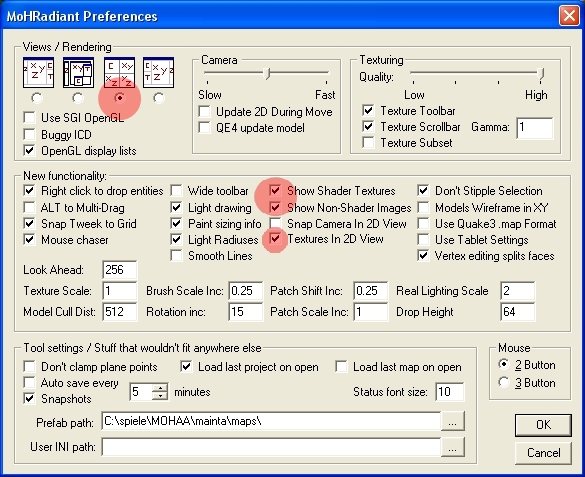The image size is (585, 477).
Task: Browse for Prefab path folder
Action: point(453,421)
